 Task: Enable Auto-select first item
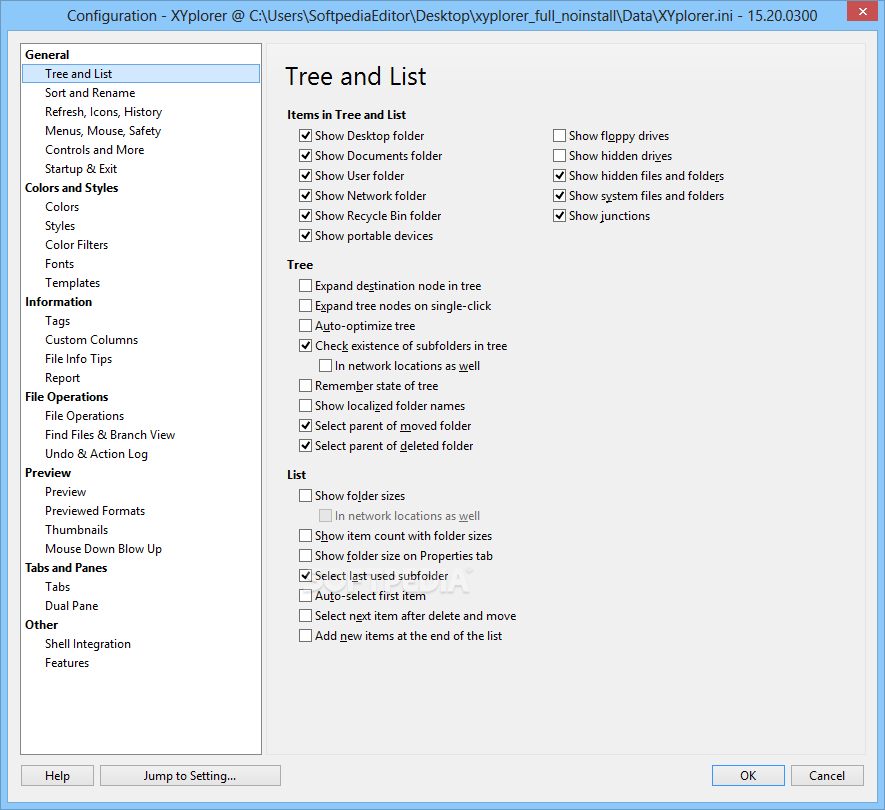pos(305,596)
